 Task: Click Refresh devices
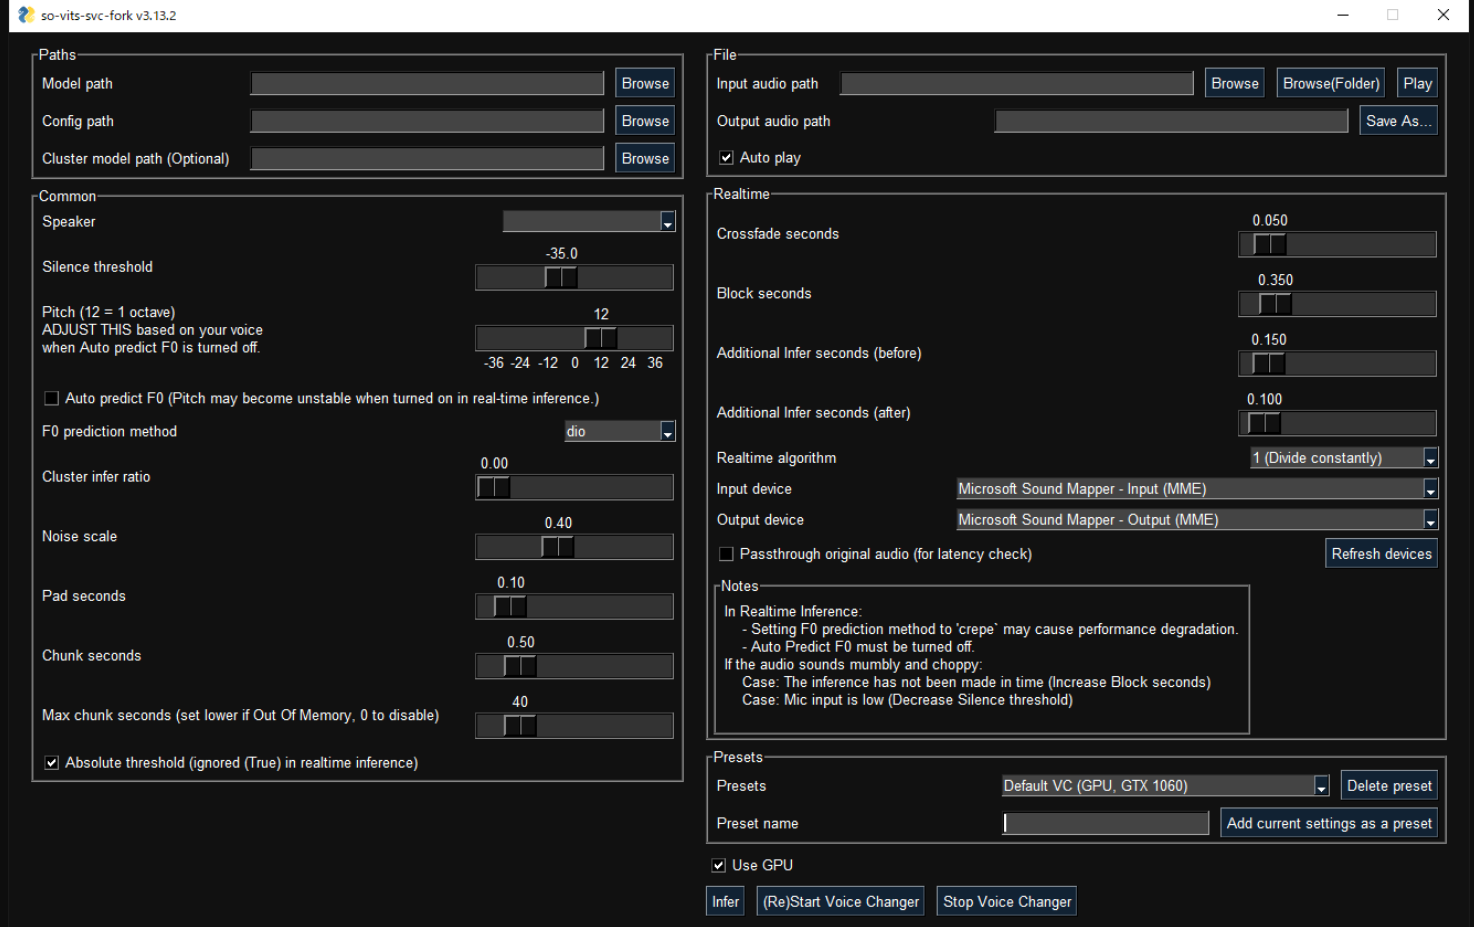pyautogui.click(x=1381, y=553)
